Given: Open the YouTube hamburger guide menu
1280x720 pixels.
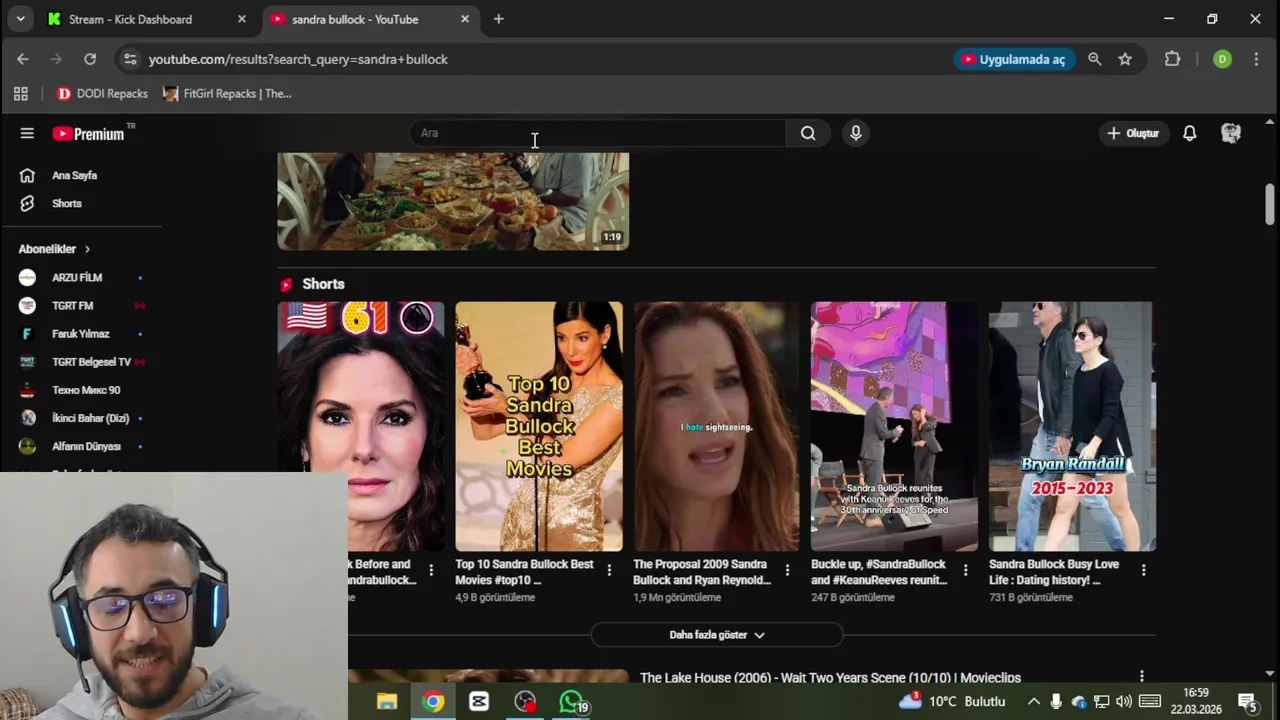Looking at the screenshot, I should [27, 133].
